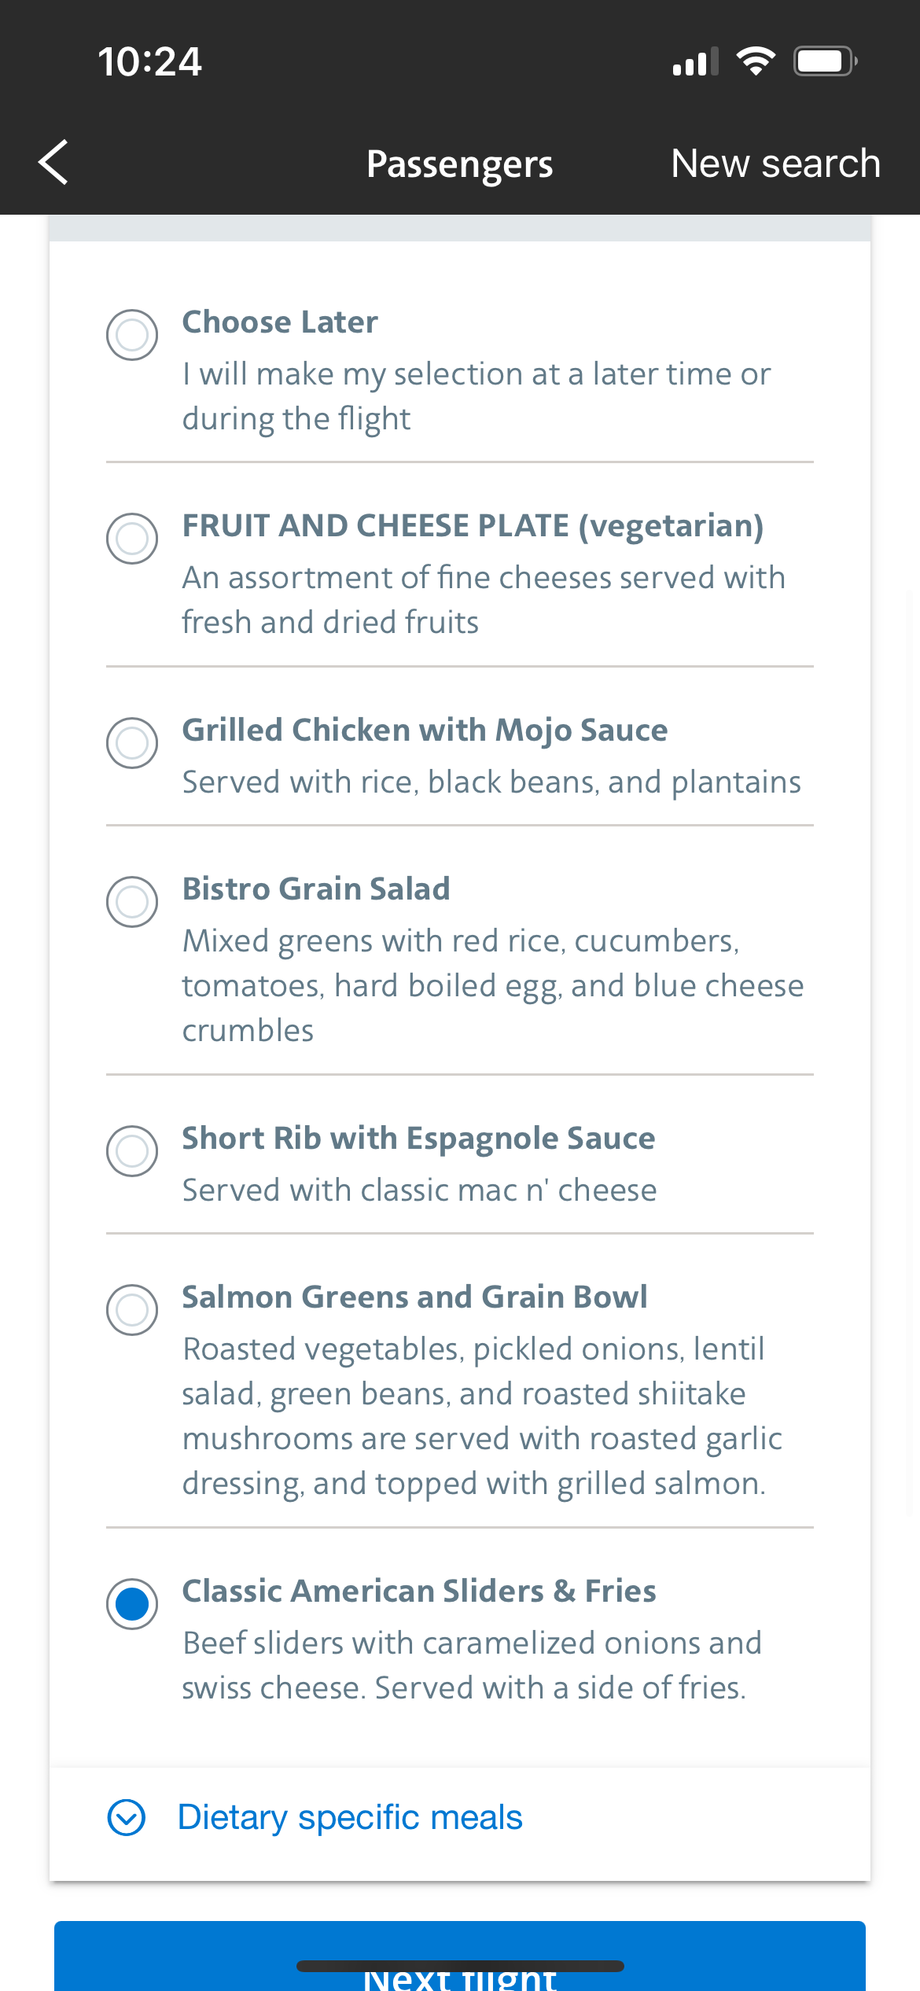The height and width of the screenshot is (1991, 920).
Task: Choose Grilled Chicken with Mojo Sauce option
Action: pyautogui.click(x=132, y=743)
